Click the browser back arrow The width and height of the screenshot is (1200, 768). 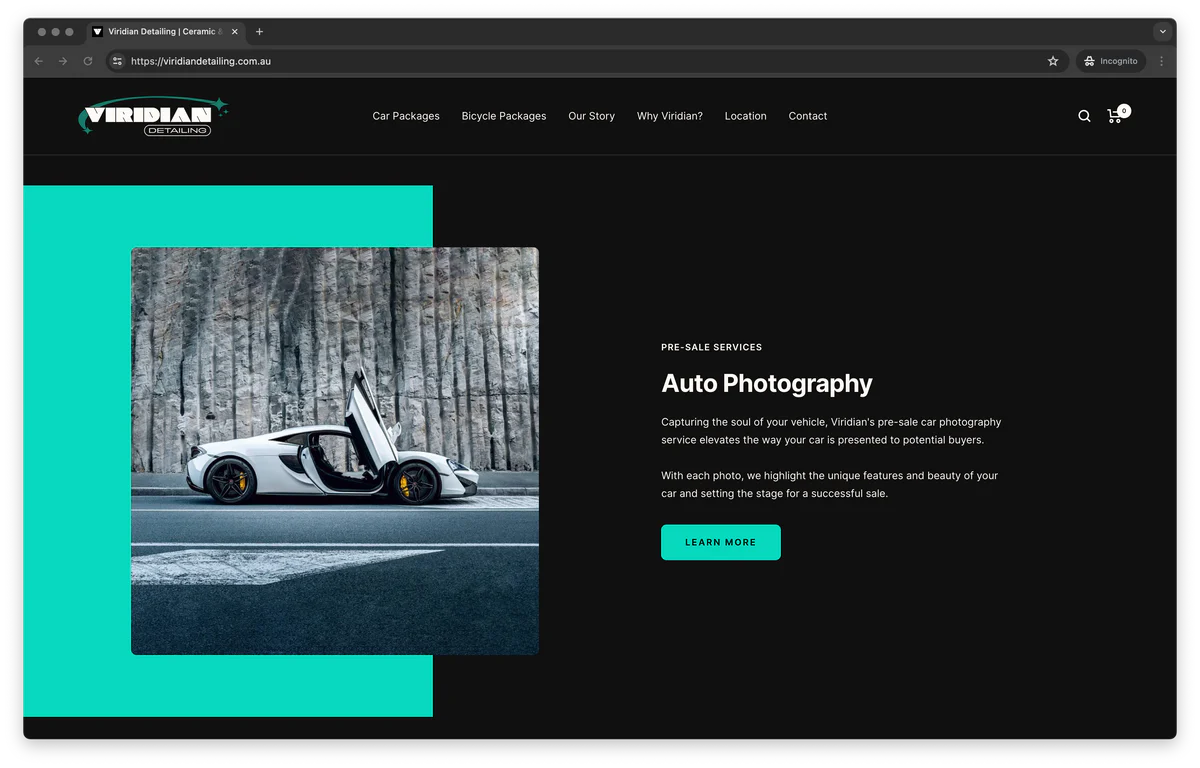pyautogui.click(x=39, y=61)
